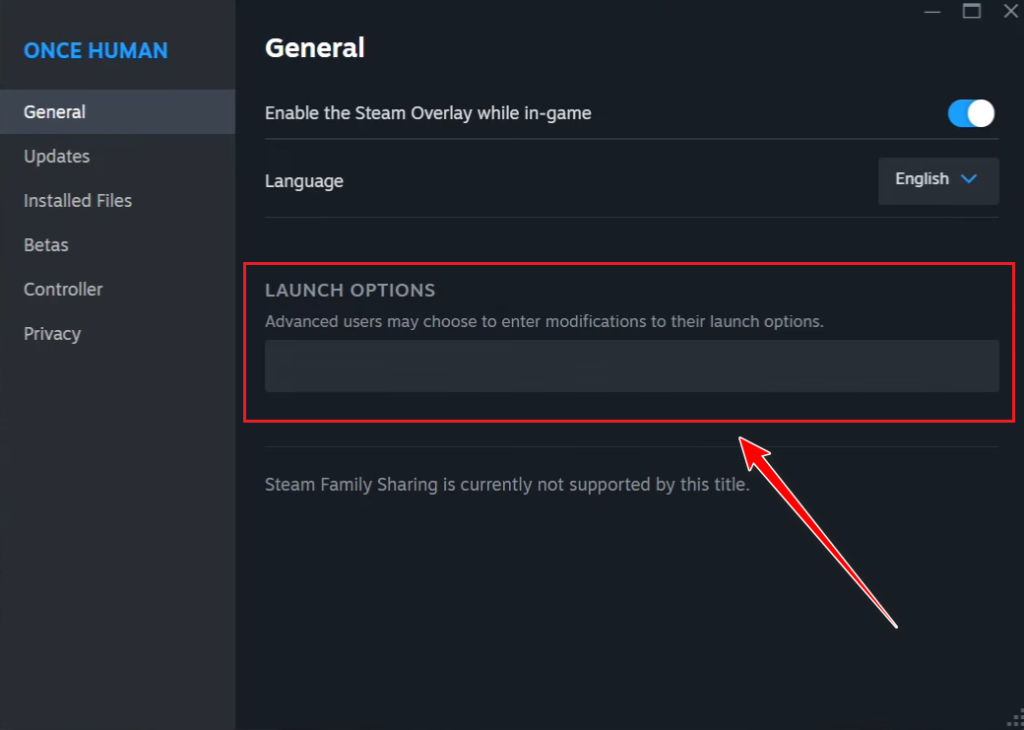Click the Enable the Steam Overlay label
This screenshot has height=730, width=1024.
[x=428, y=113]
